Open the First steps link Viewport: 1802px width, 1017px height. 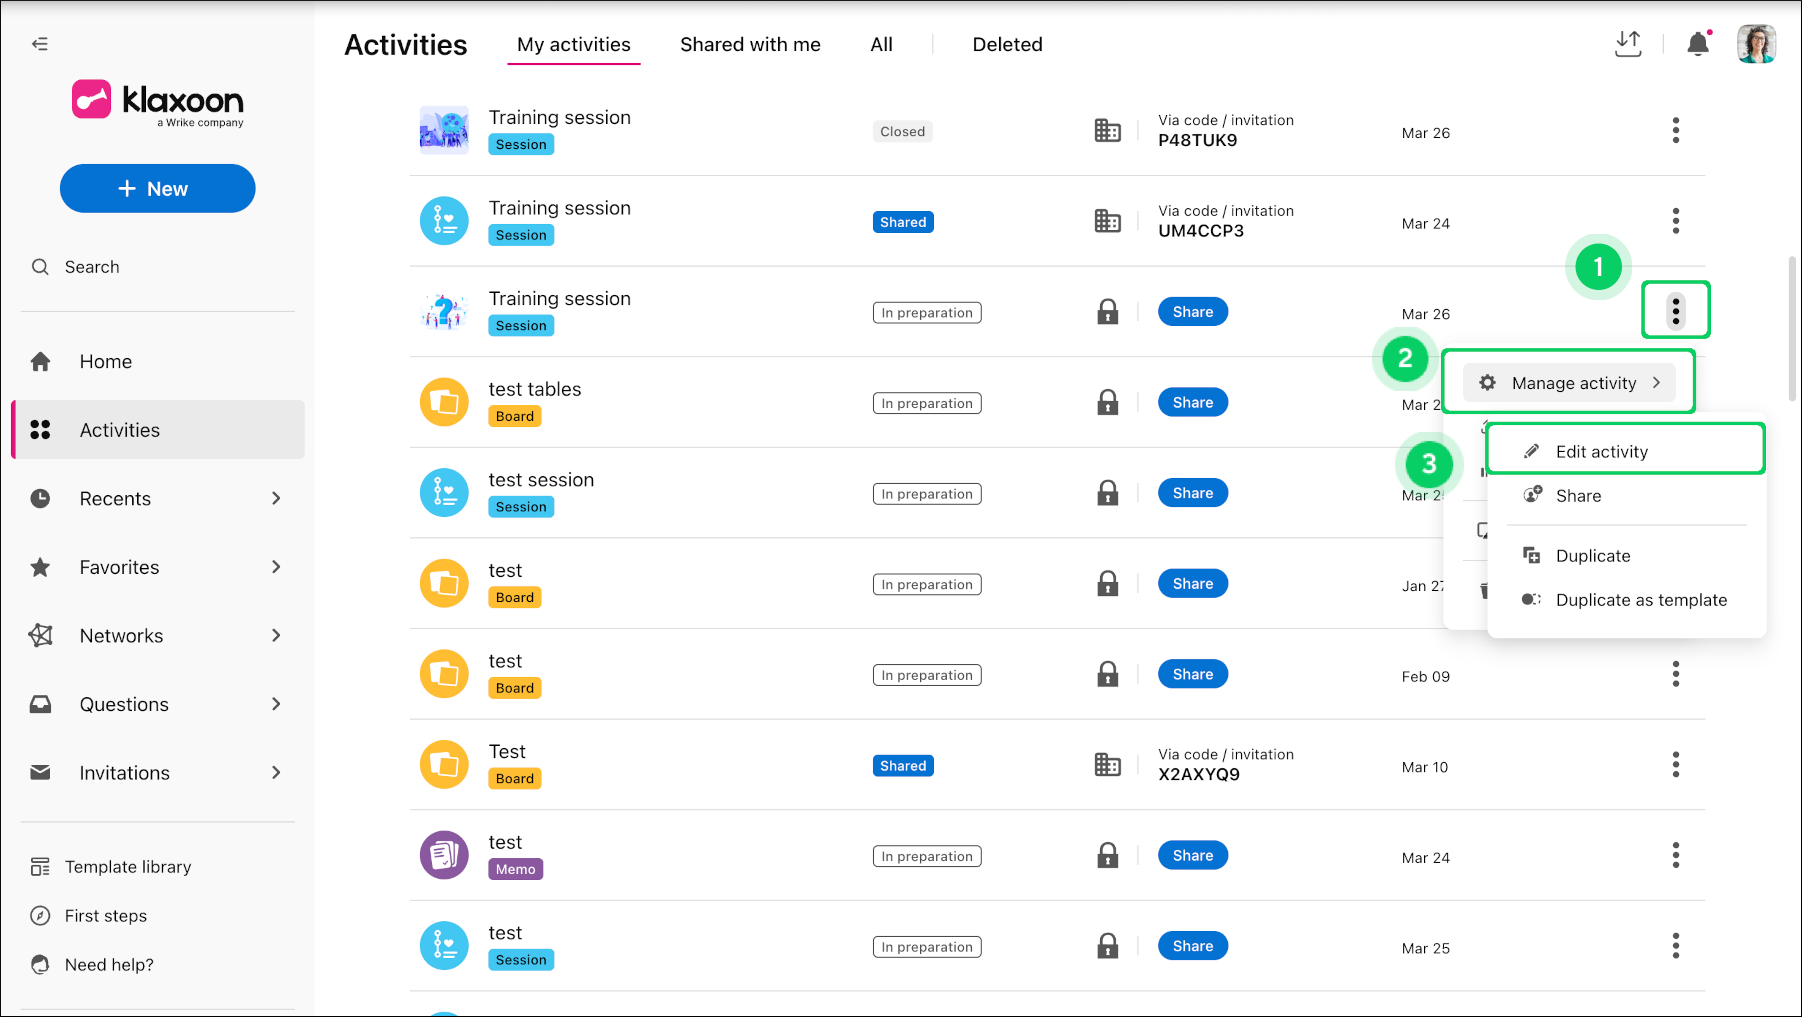pyautogui.click(x=106, y=916)
